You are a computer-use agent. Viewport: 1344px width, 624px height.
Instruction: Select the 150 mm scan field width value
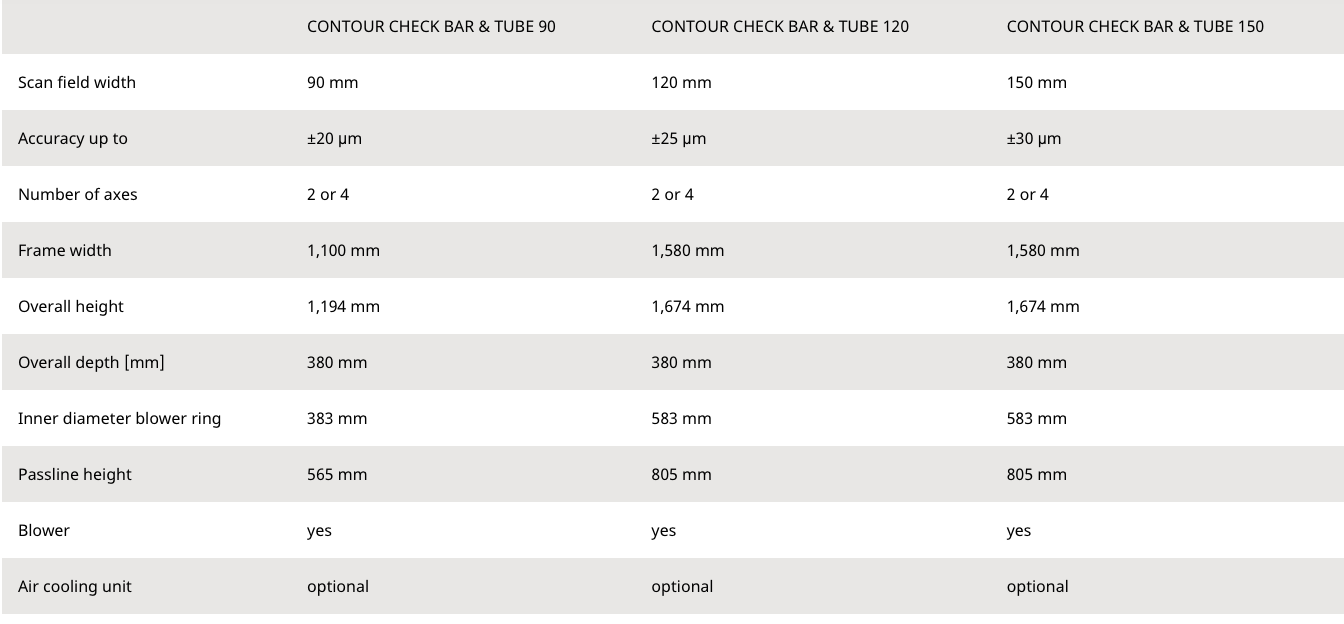click(x=1037, y=83)
